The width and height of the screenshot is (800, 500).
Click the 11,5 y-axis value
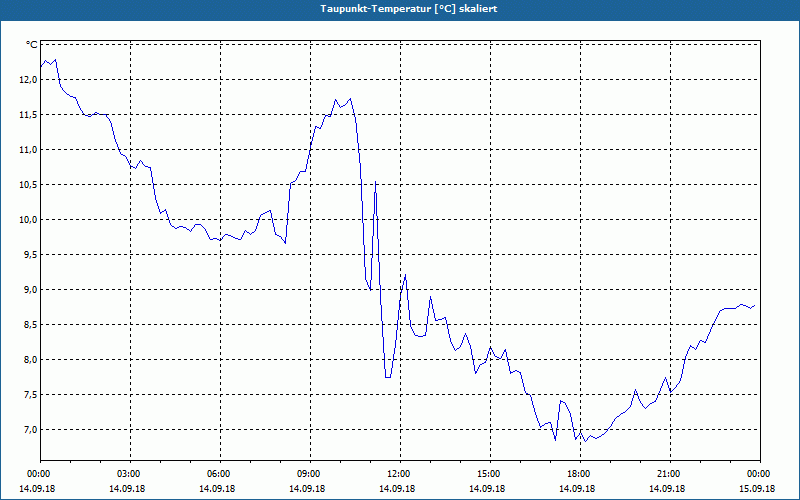pos(28,115)
